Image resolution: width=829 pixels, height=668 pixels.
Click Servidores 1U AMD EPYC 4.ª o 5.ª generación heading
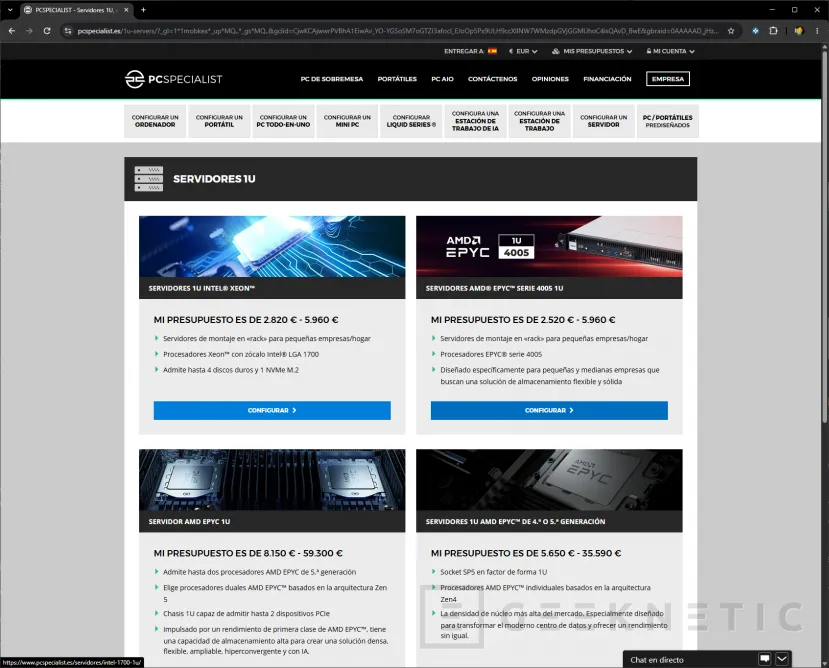pos(515,521)
